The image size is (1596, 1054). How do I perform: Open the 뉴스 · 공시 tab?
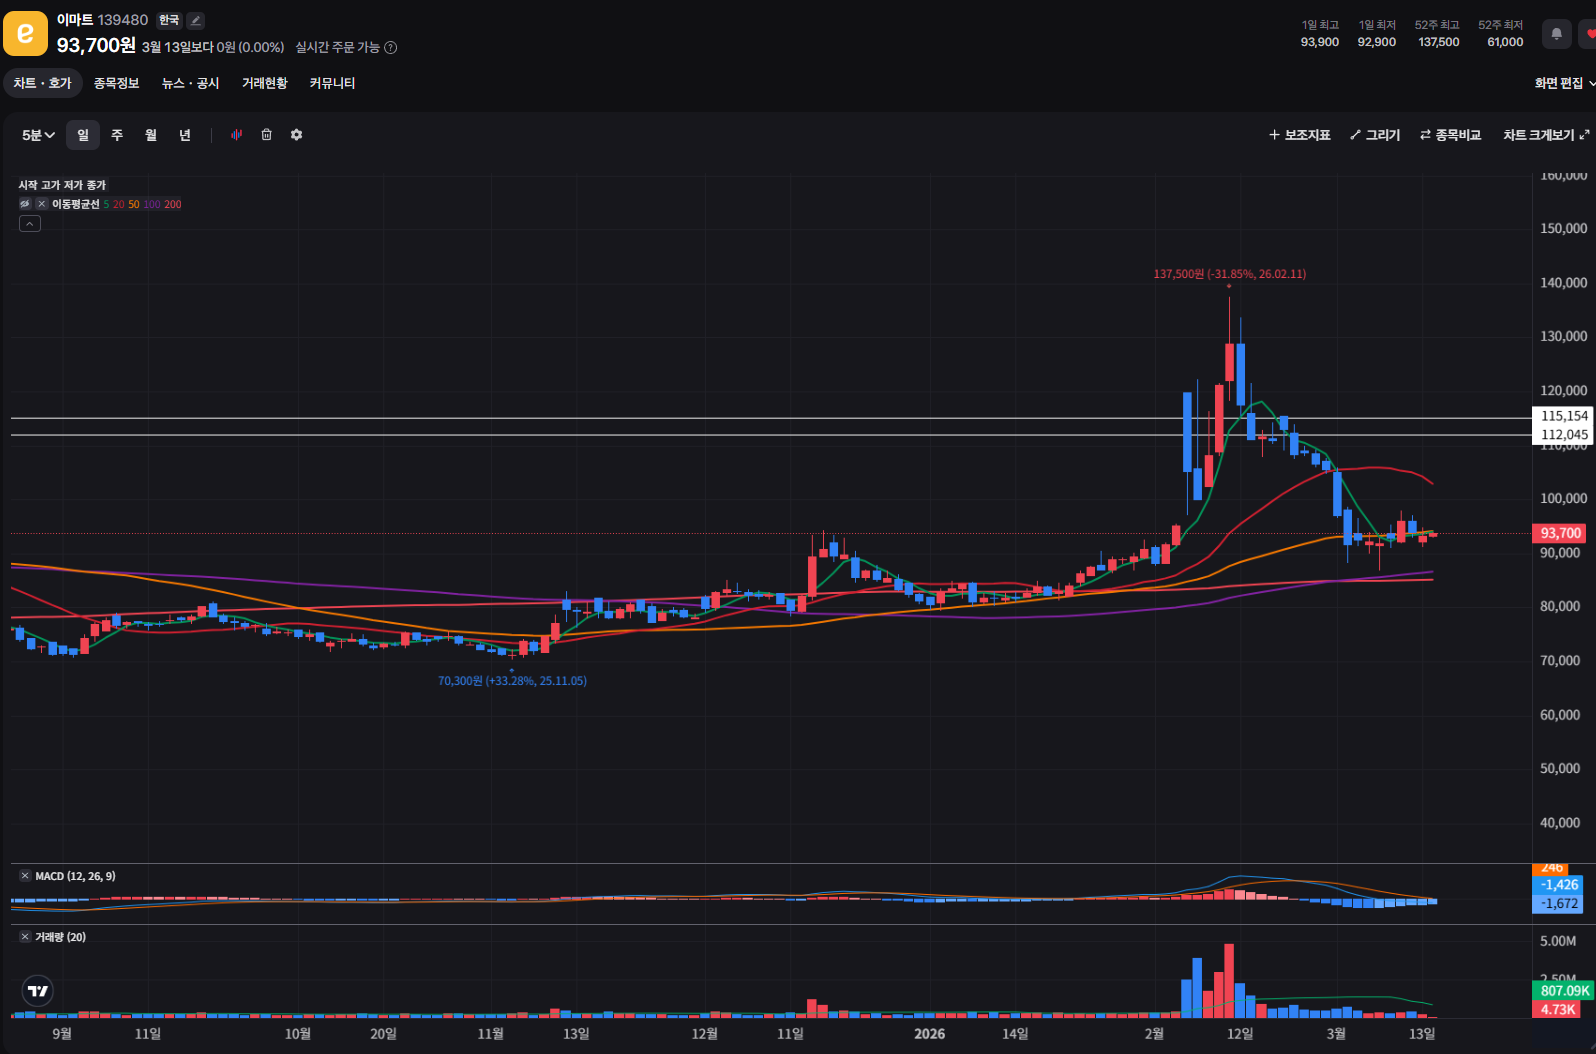click(x=191, y=83)
